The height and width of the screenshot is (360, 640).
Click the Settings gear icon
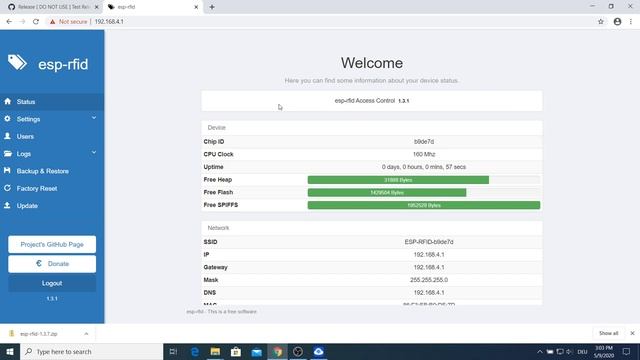click(x=7, y=118)
